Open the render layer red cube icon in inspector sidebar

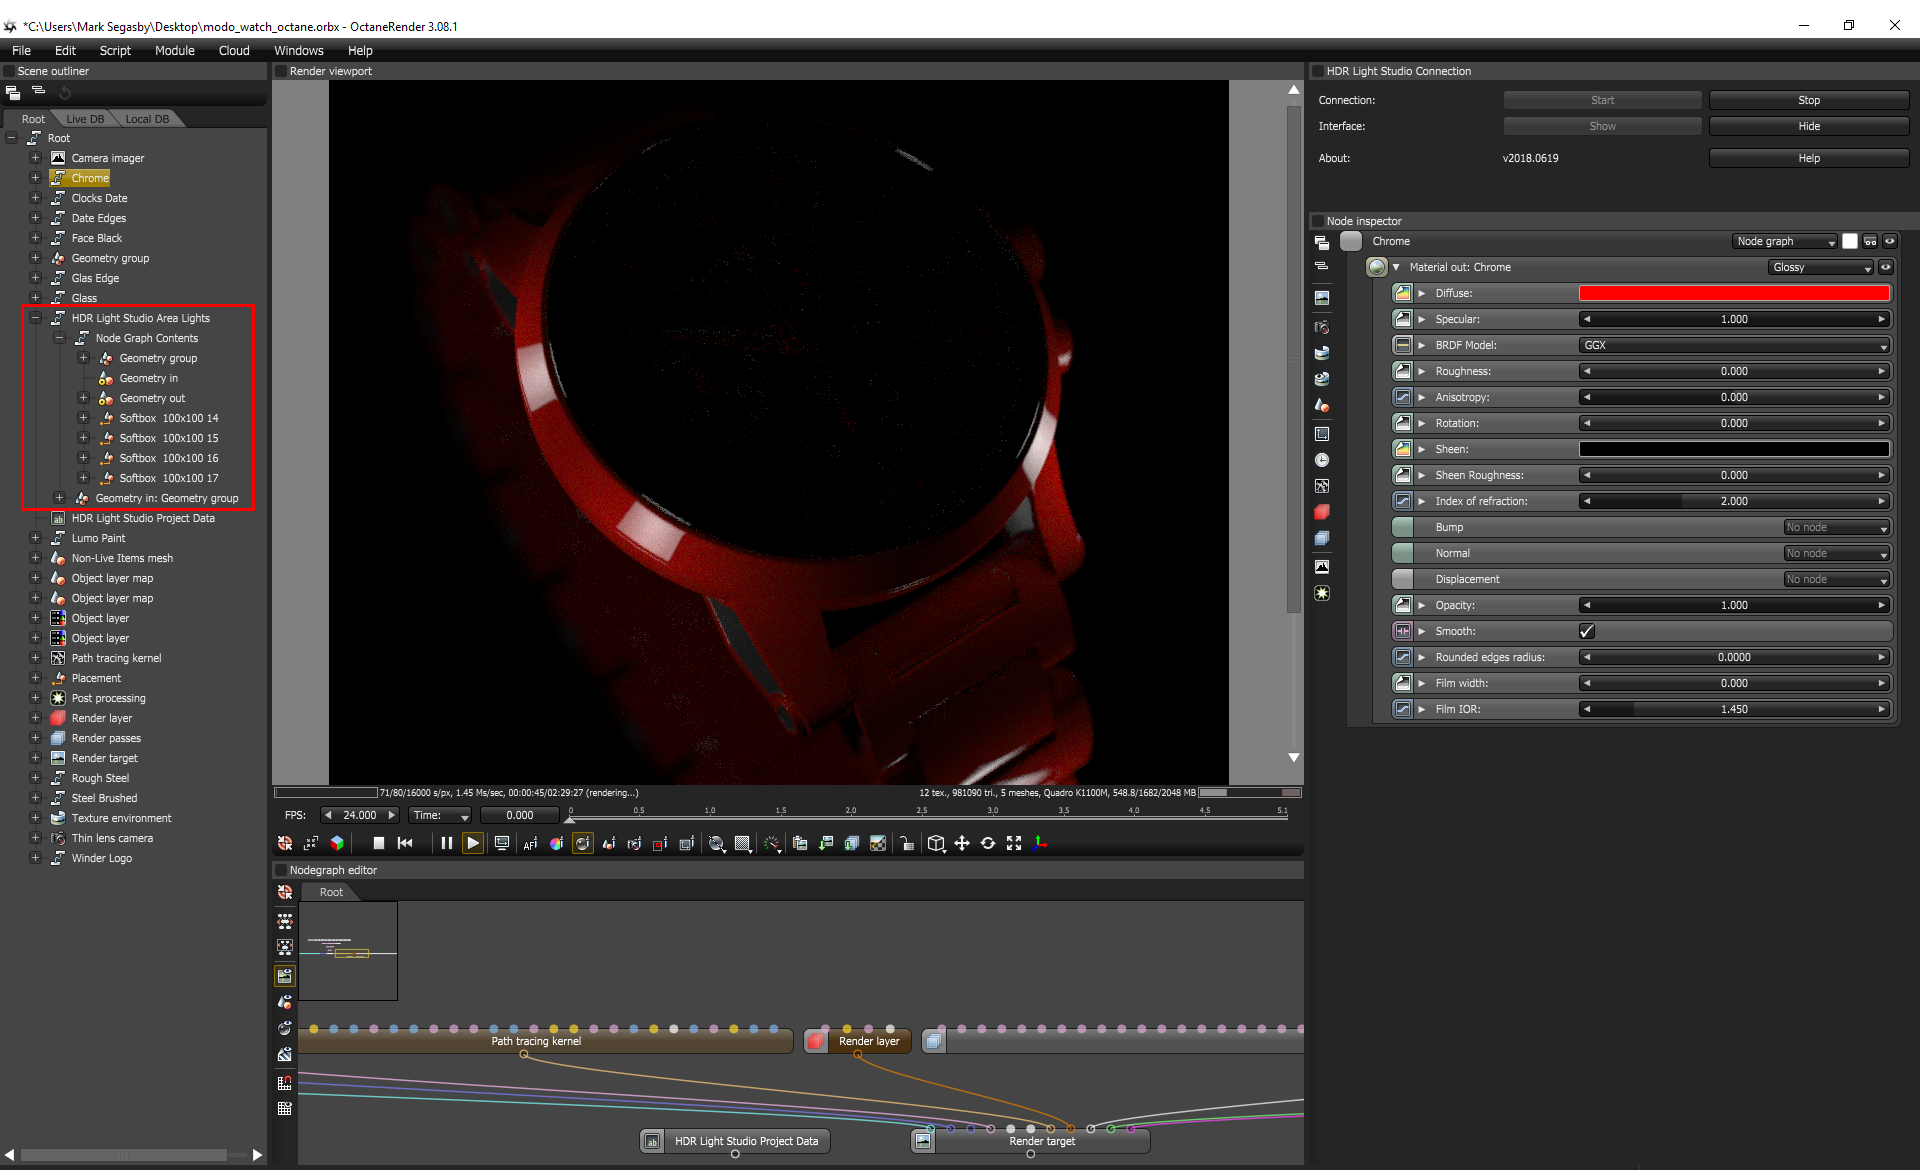pos(1322,512)
